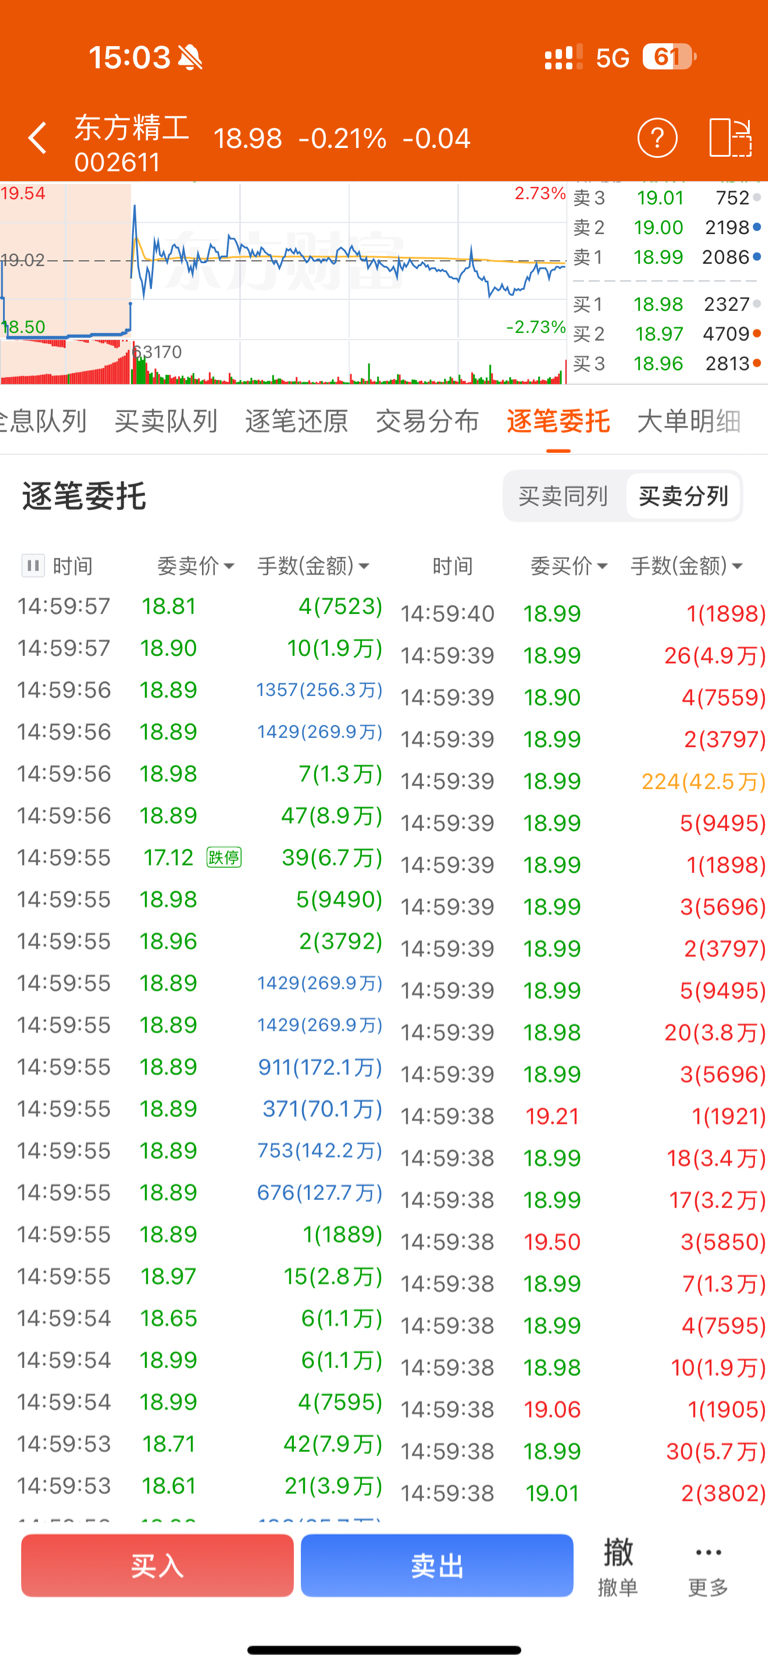Open buy-side 手数(金额) sort dropdown

[x=687, y=566]
